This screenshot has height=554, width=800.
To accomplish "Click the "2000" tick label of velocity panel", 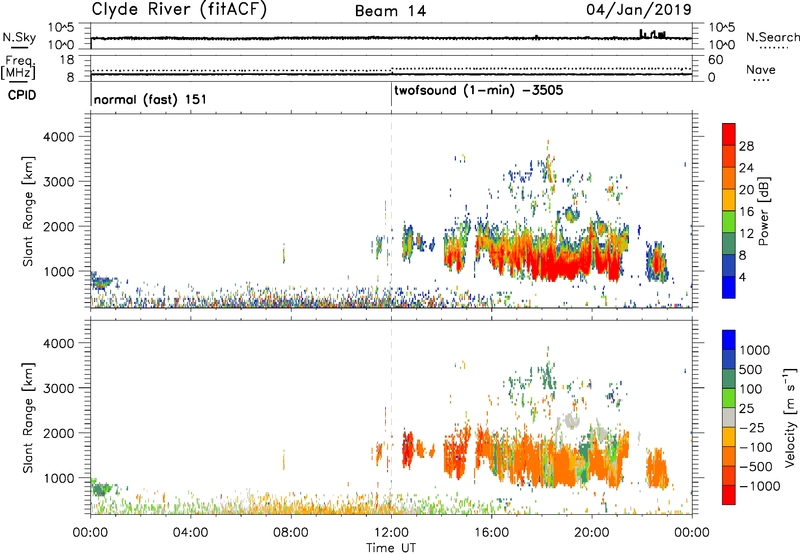I will click(59, 433).
